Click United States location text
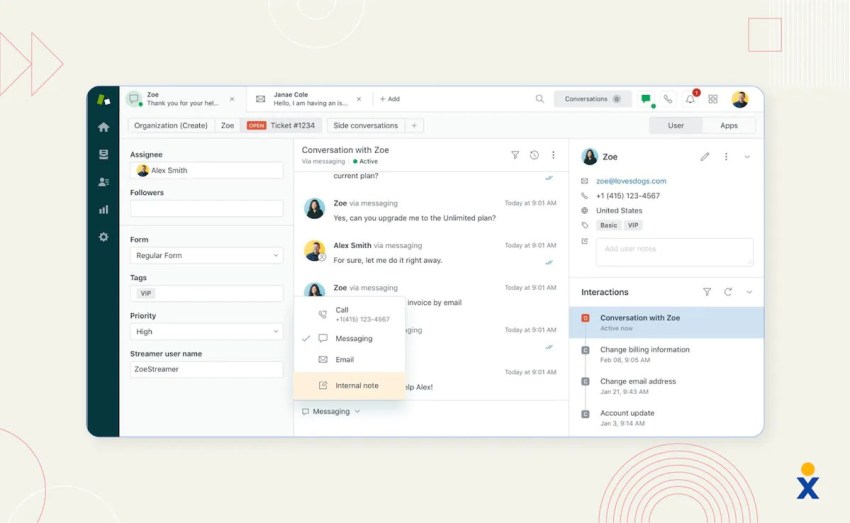This screenshot has width=850, height=523. [x=619, y=210]
